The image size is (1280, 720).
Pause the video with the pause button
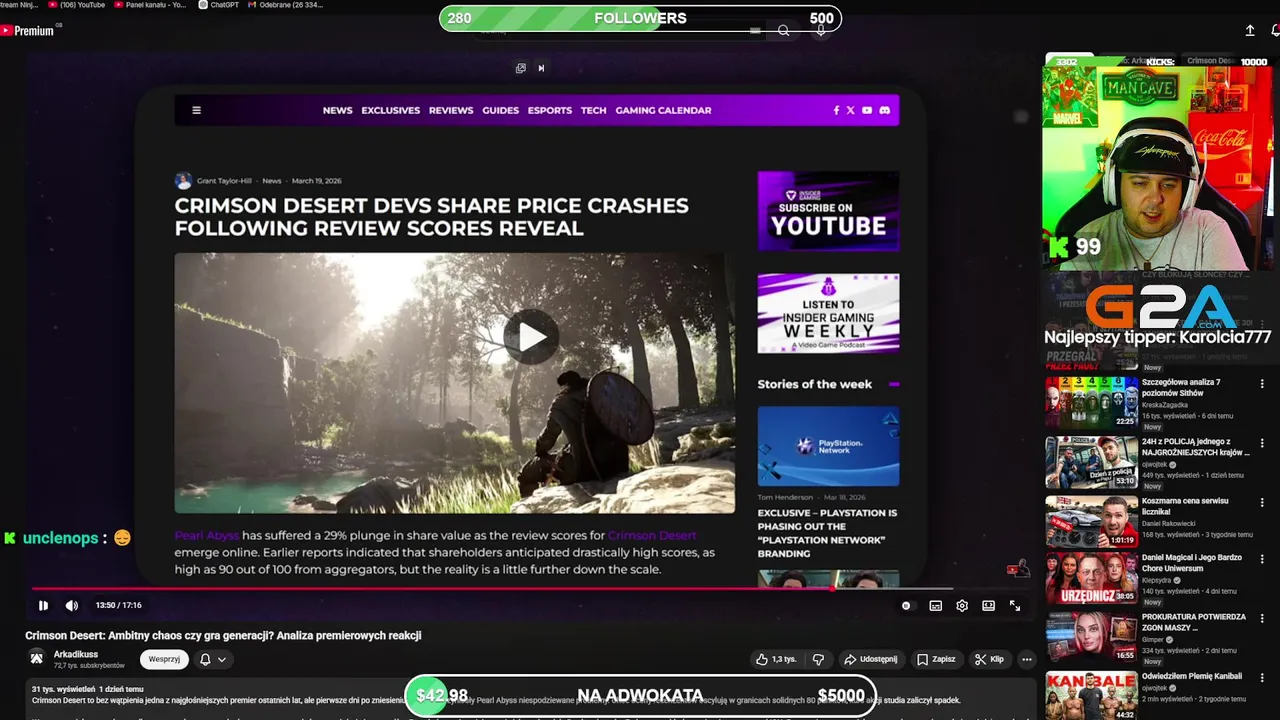(43, 605)
